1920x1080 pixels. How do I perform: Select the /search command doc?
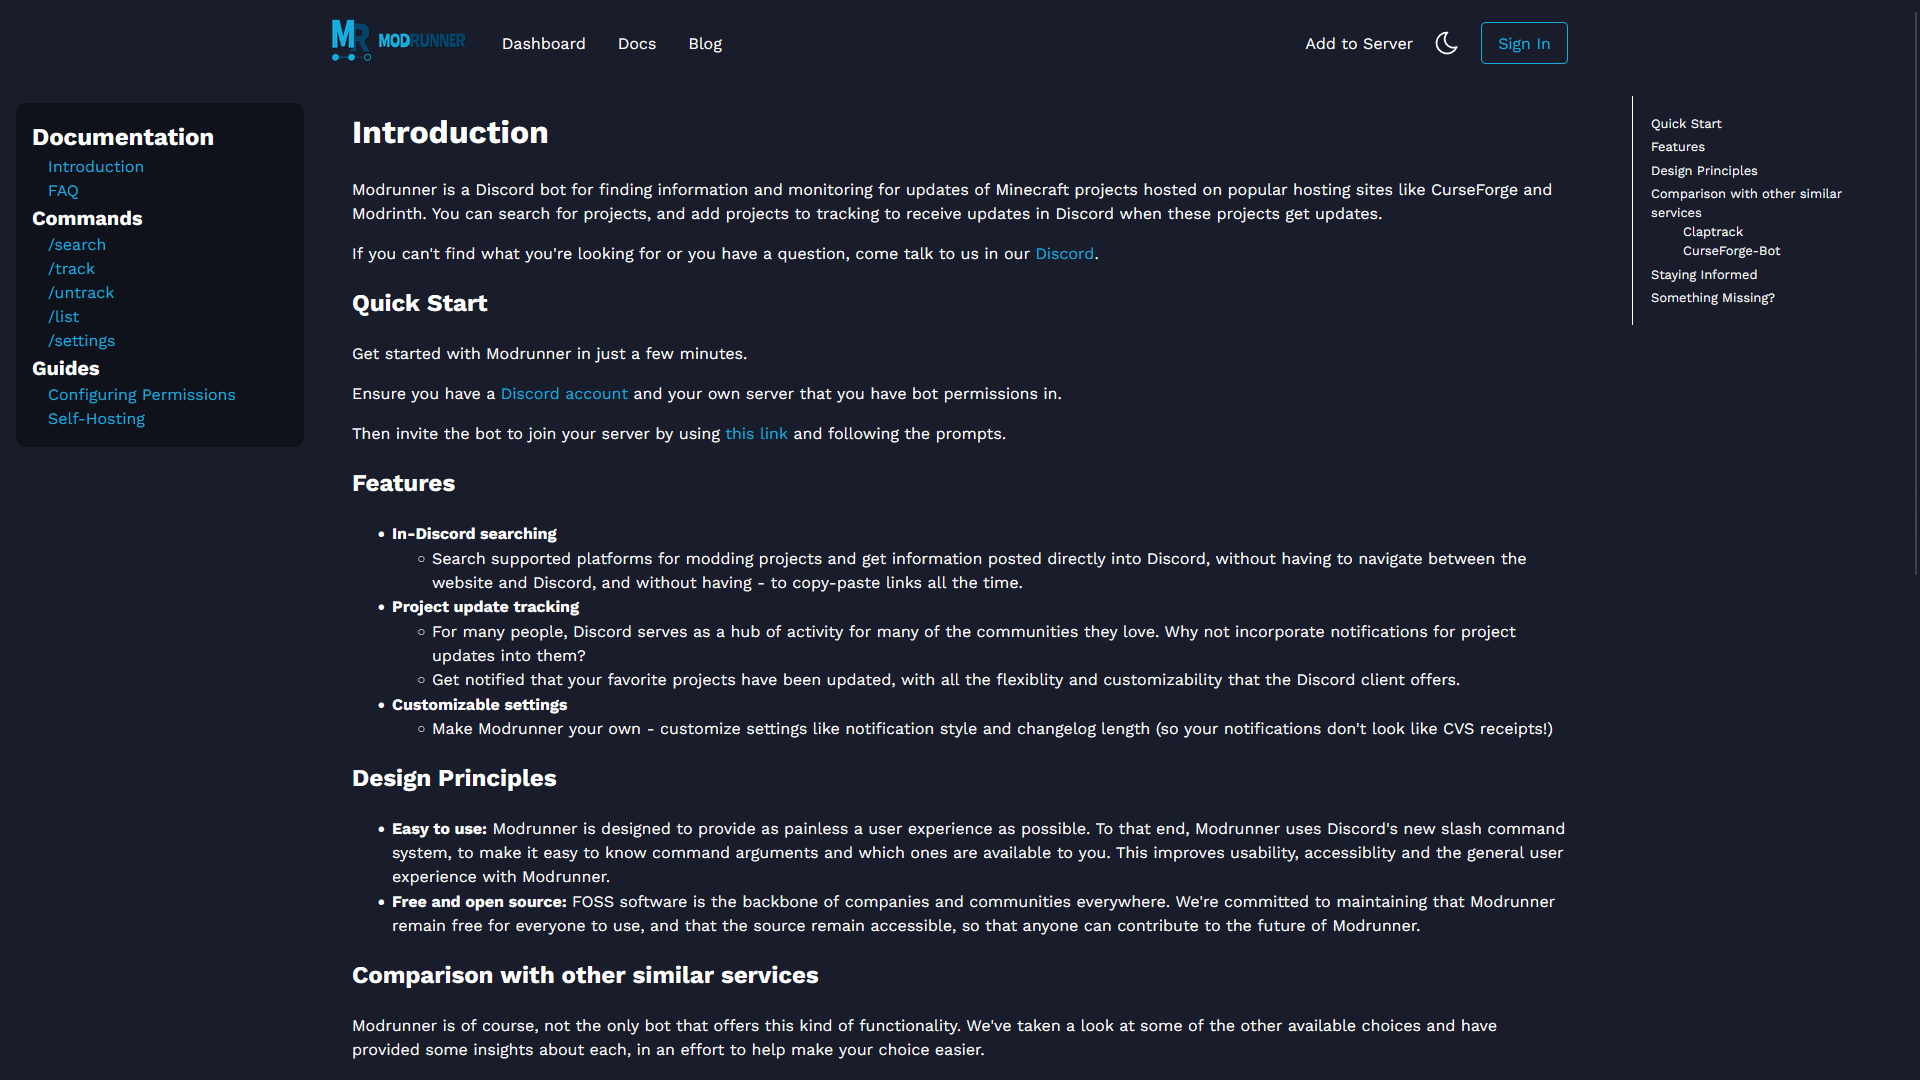[x=77, y=245]
